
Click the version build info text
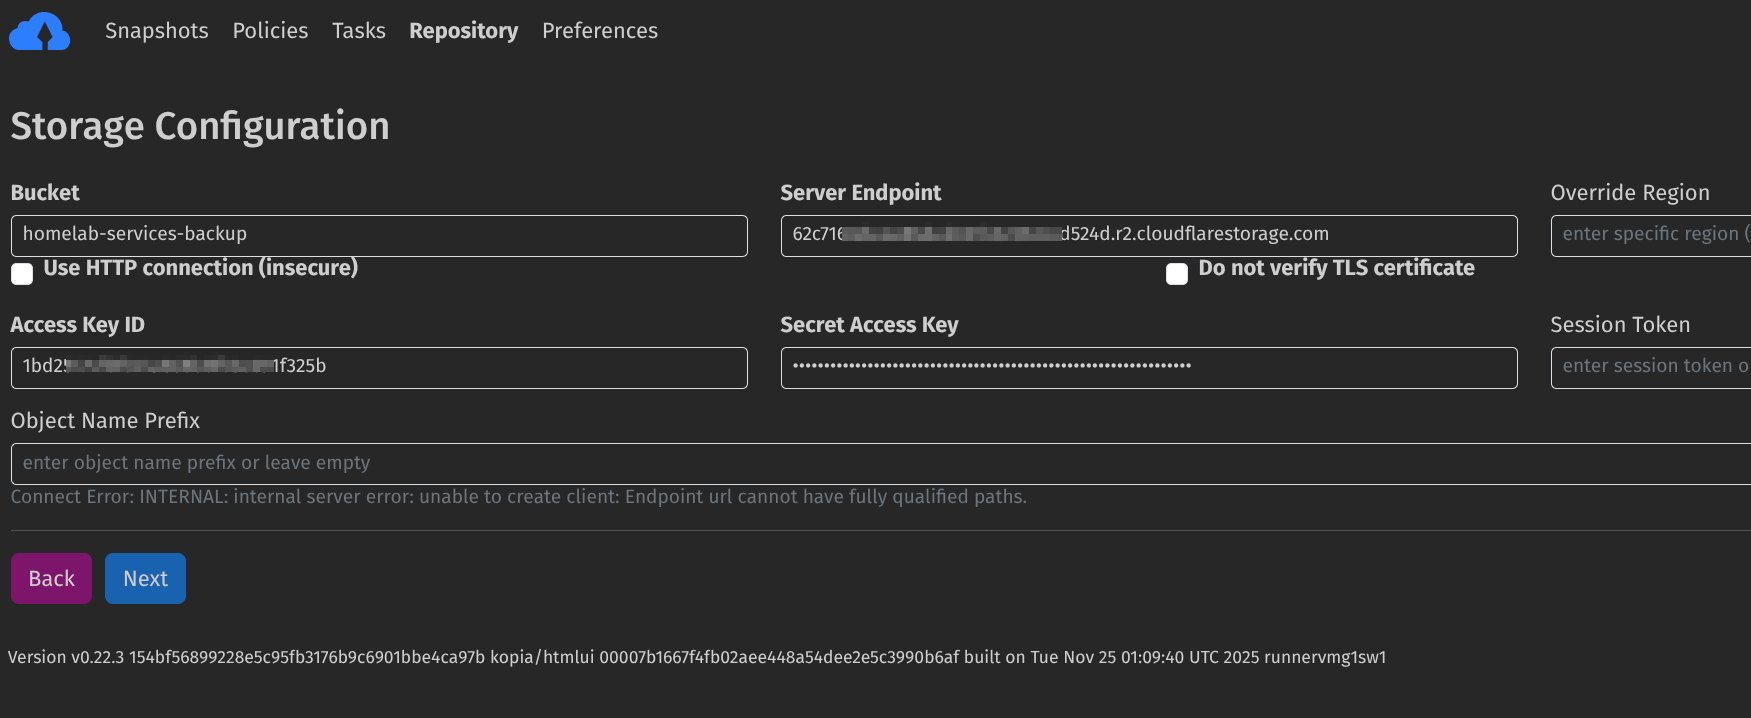[x=696, y=657]
